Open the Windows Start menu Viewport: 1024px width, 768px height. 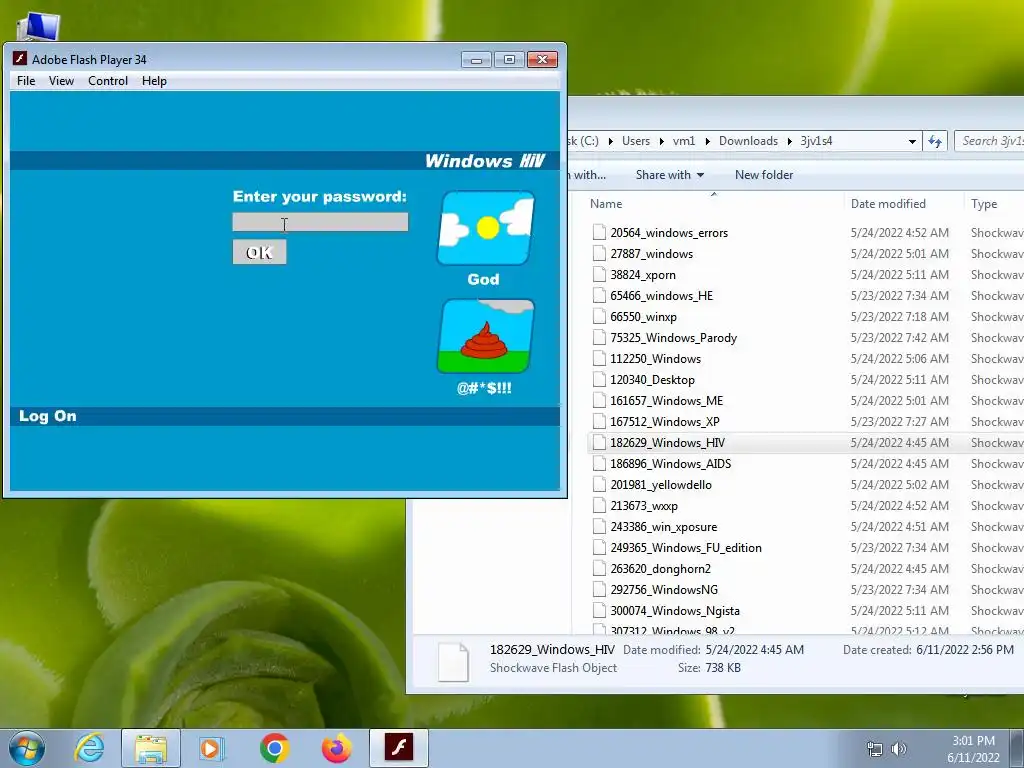click(x=27, y=748)
